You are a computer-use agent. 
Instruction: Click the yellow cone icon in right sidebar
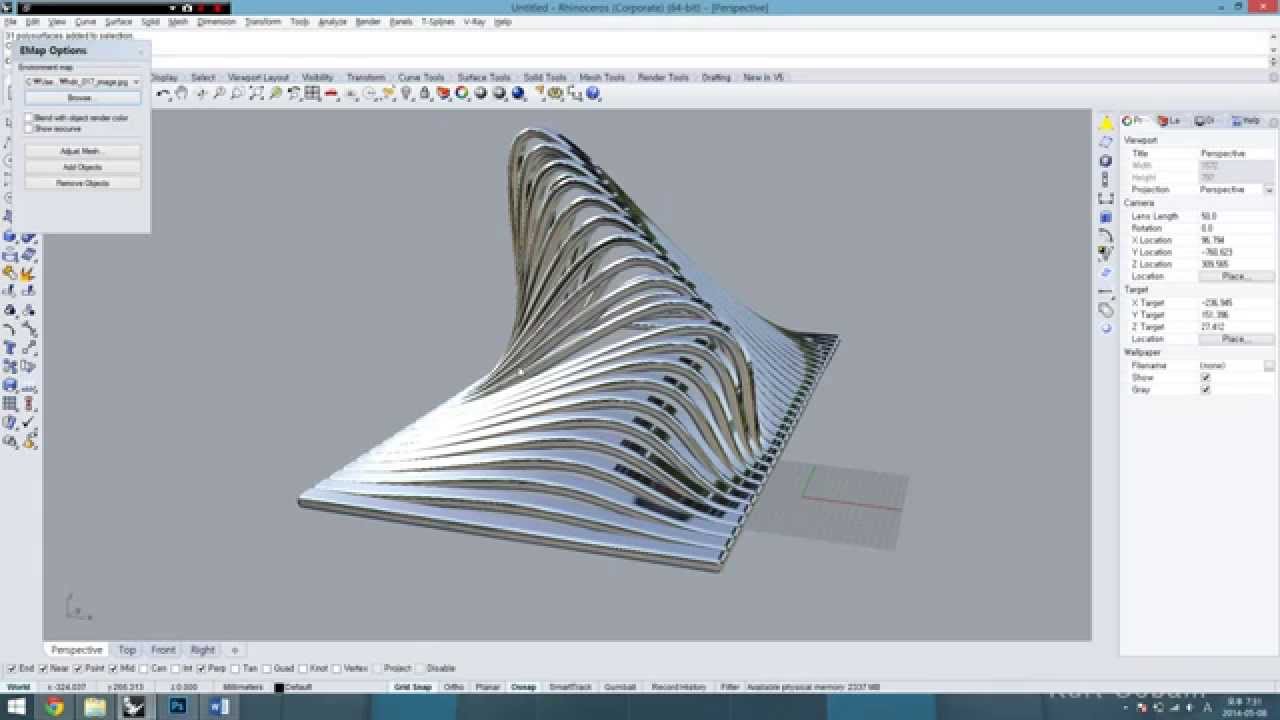[1106, 123]
